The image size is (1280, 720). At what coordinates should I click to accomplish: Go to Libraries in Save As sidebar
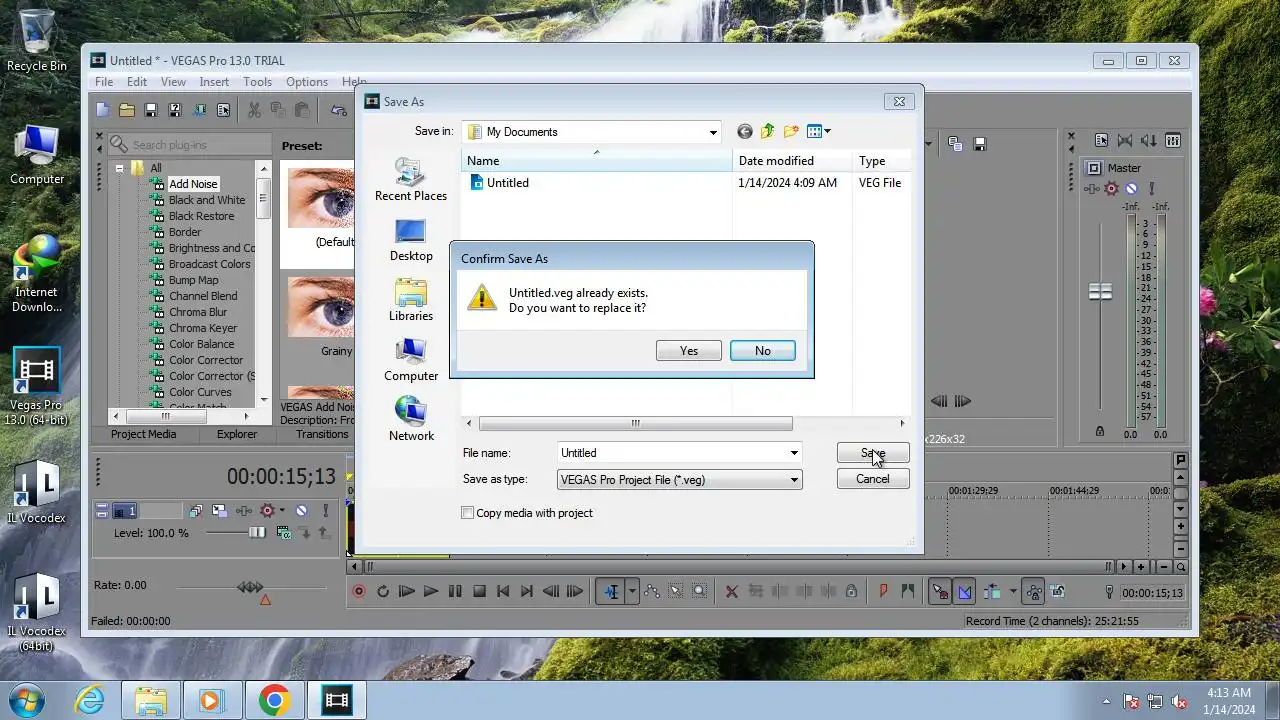click(411, 300)
